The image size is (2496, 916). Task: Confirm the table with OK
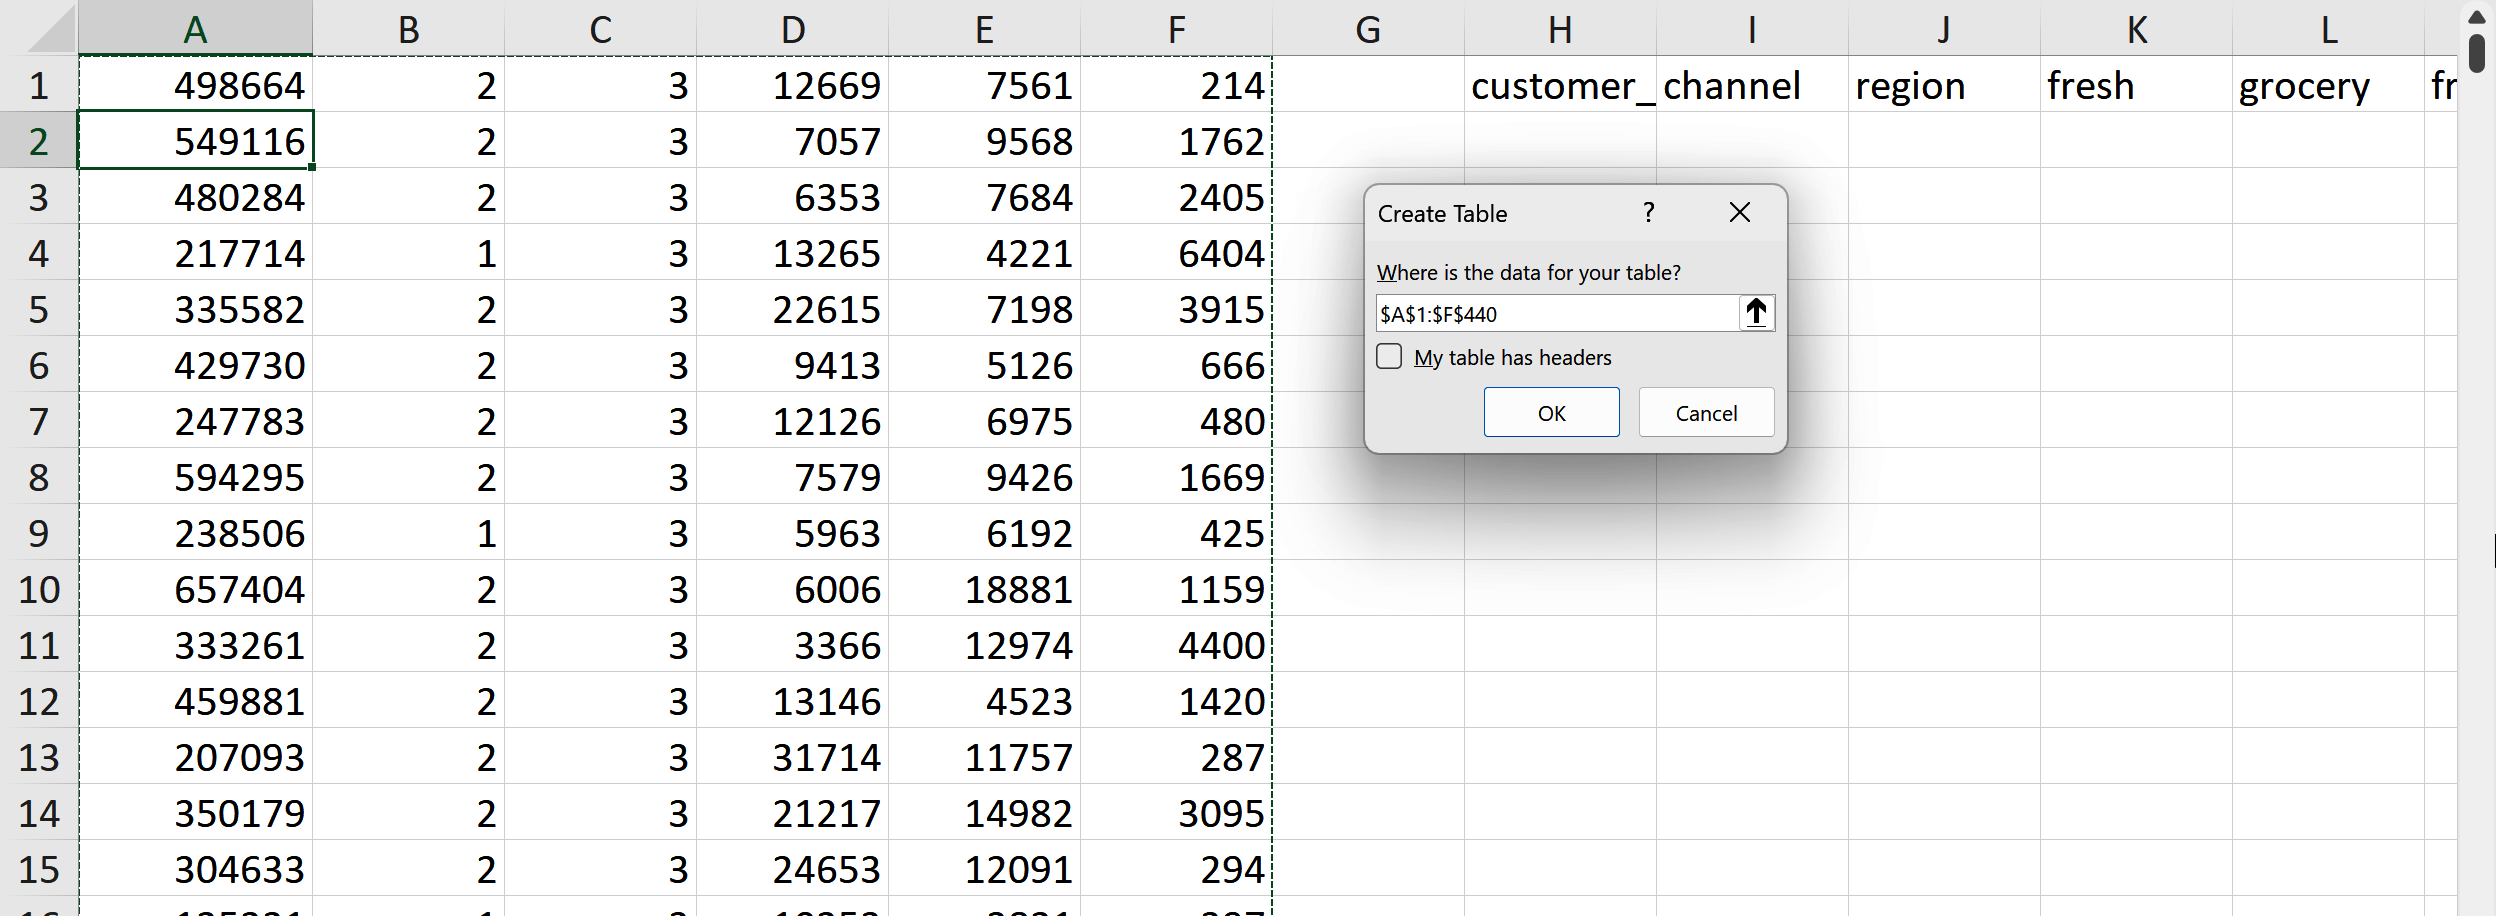(1551, 412)
